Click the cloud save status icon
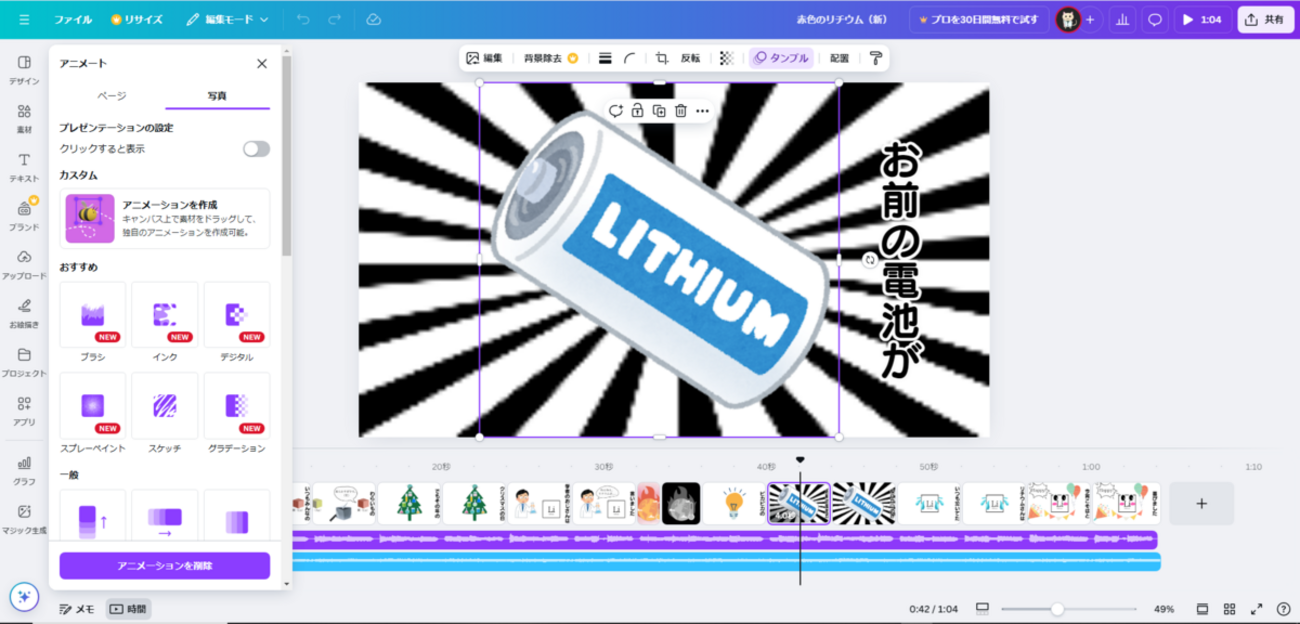 (x=373, y=19)
